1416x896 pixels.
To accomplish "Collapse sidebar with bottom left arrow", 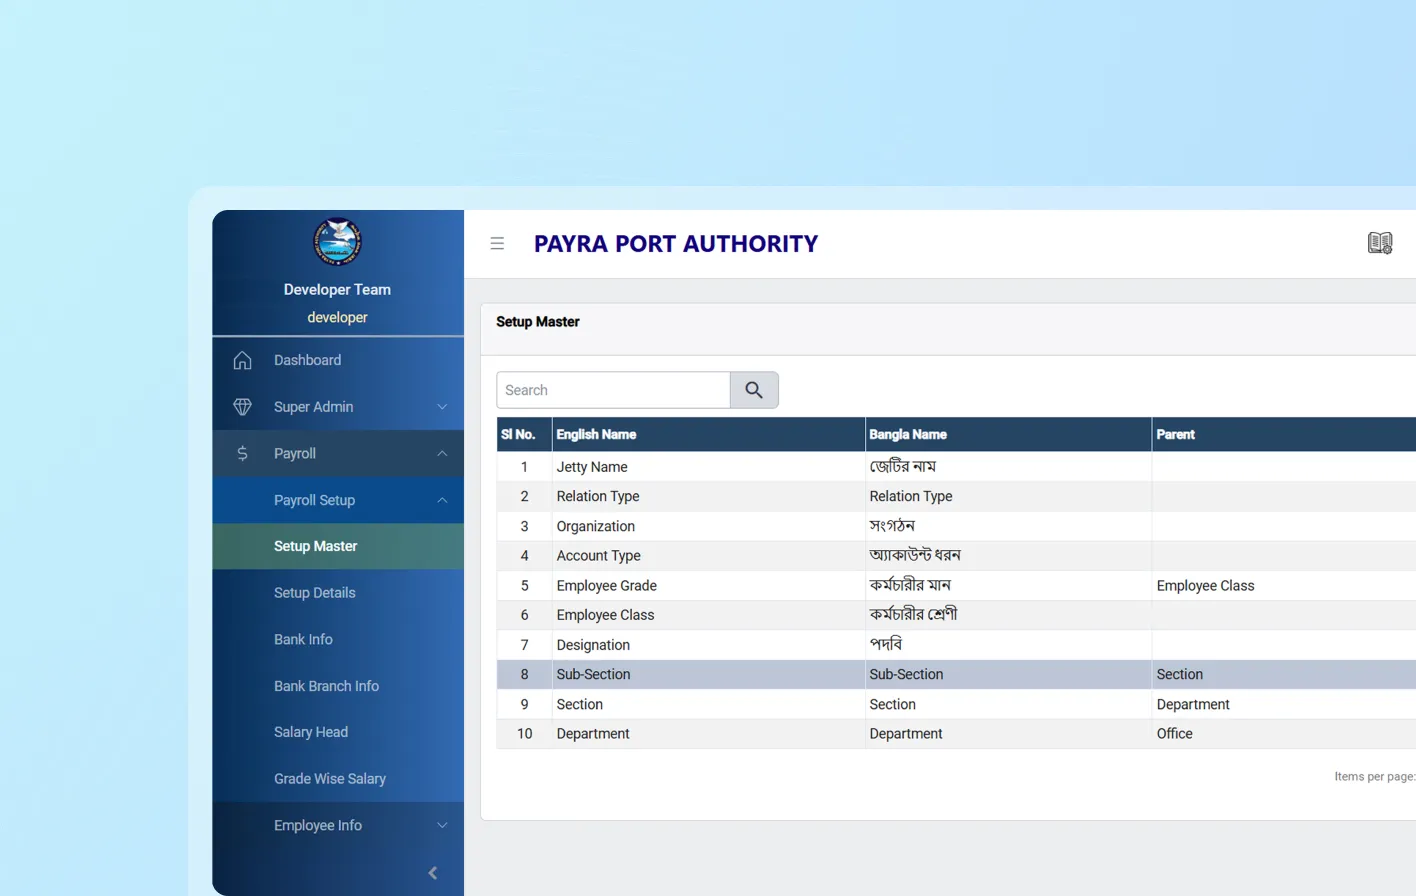I will point(433,873).
